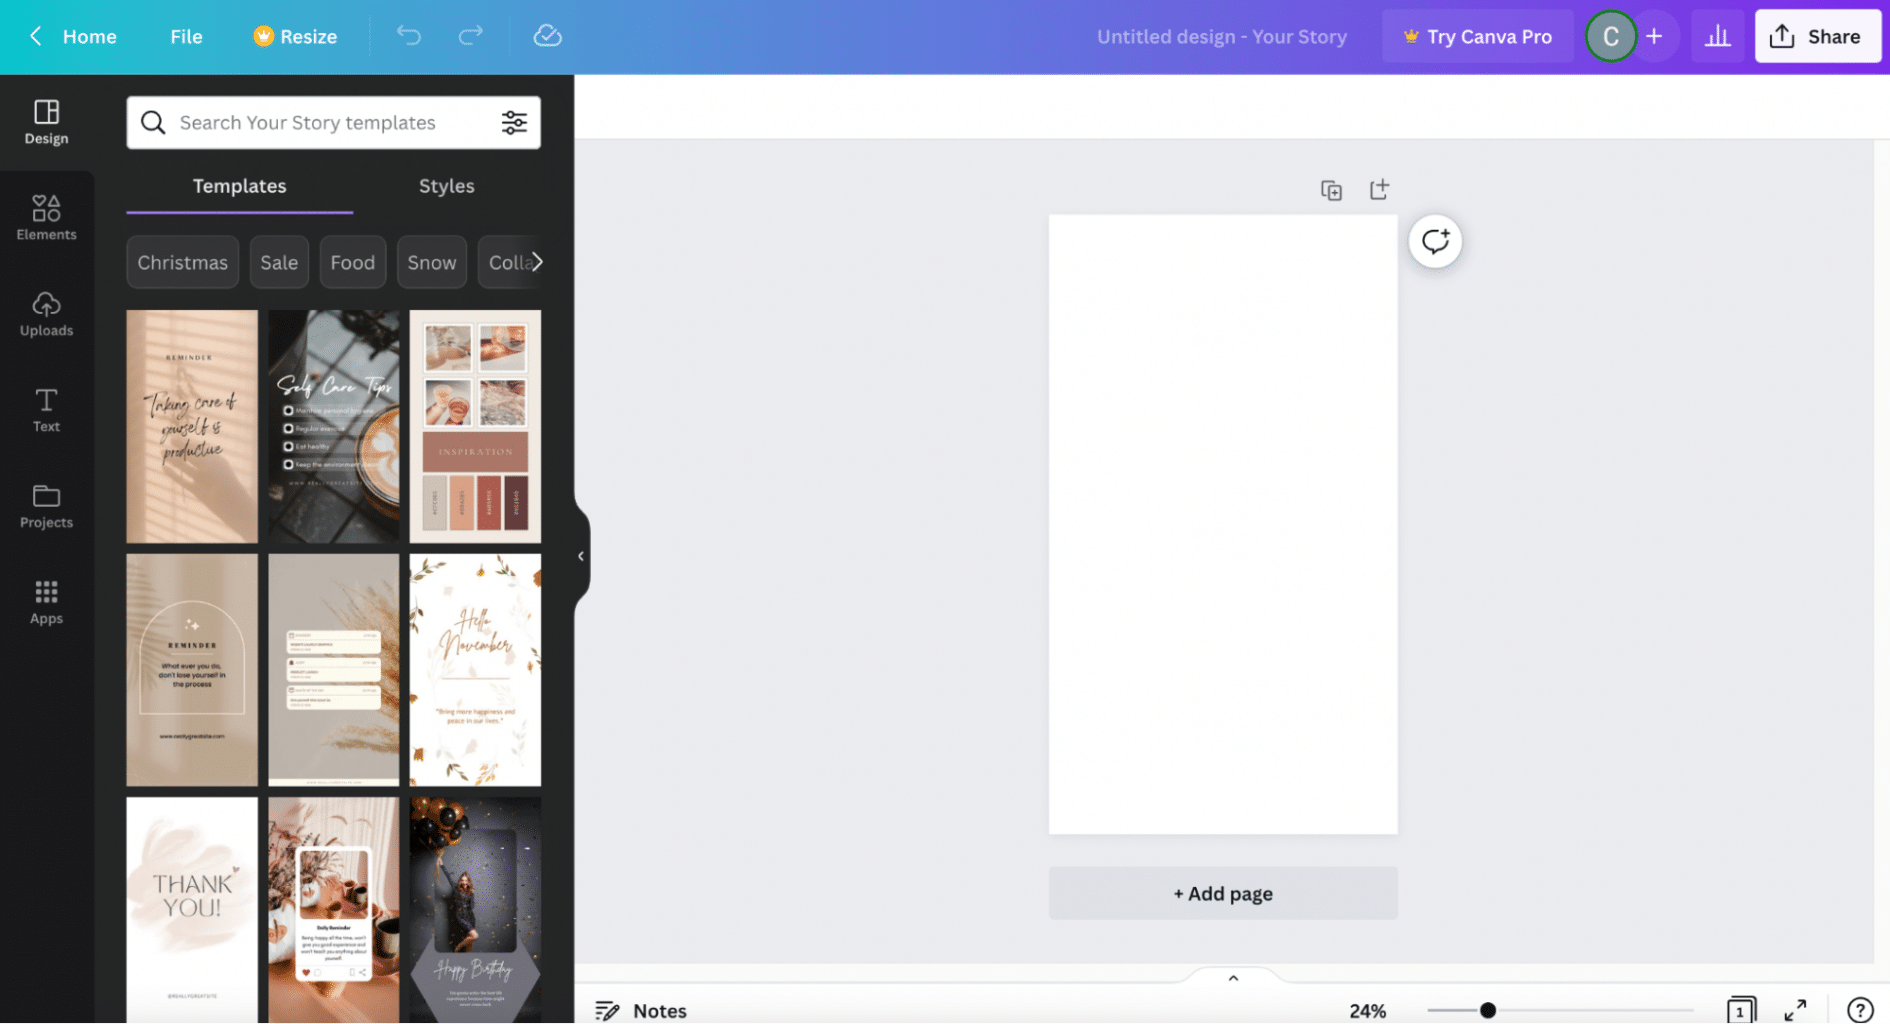Open the 24% zoom level menu
This screenshot has width=1890, height=1024.
[x=1367, y=1010]
